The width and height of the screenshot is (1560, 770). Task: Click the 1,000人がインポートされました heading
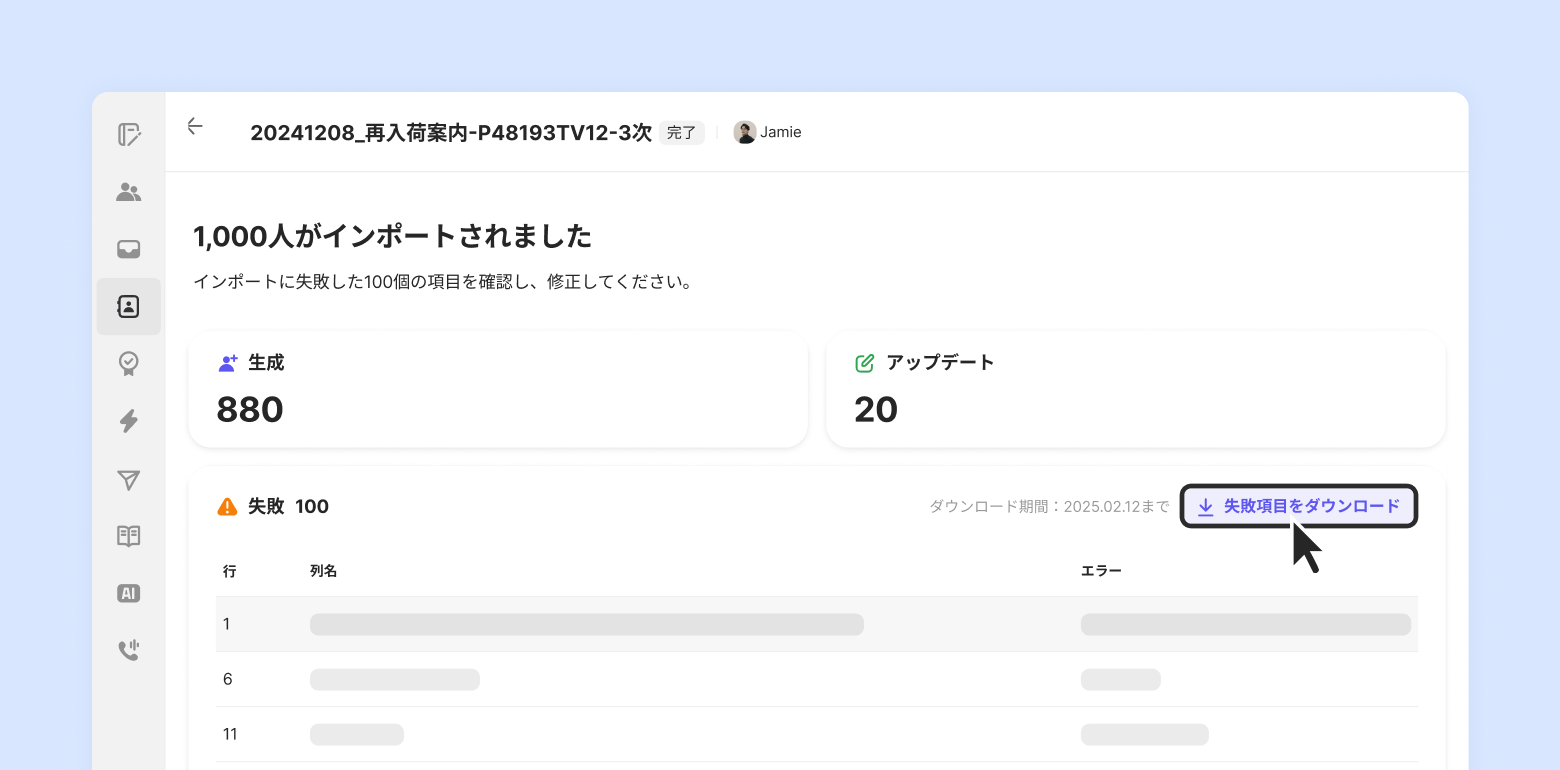(392, 236)
